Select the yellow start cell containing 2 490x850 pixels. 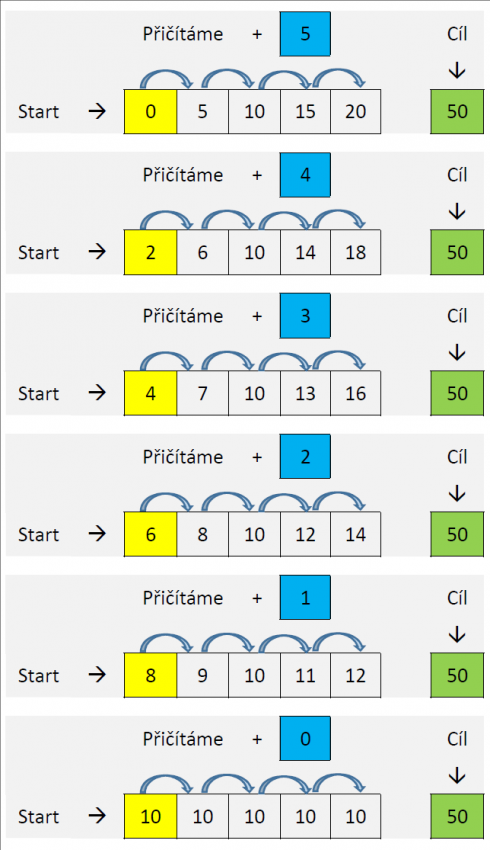151,252
